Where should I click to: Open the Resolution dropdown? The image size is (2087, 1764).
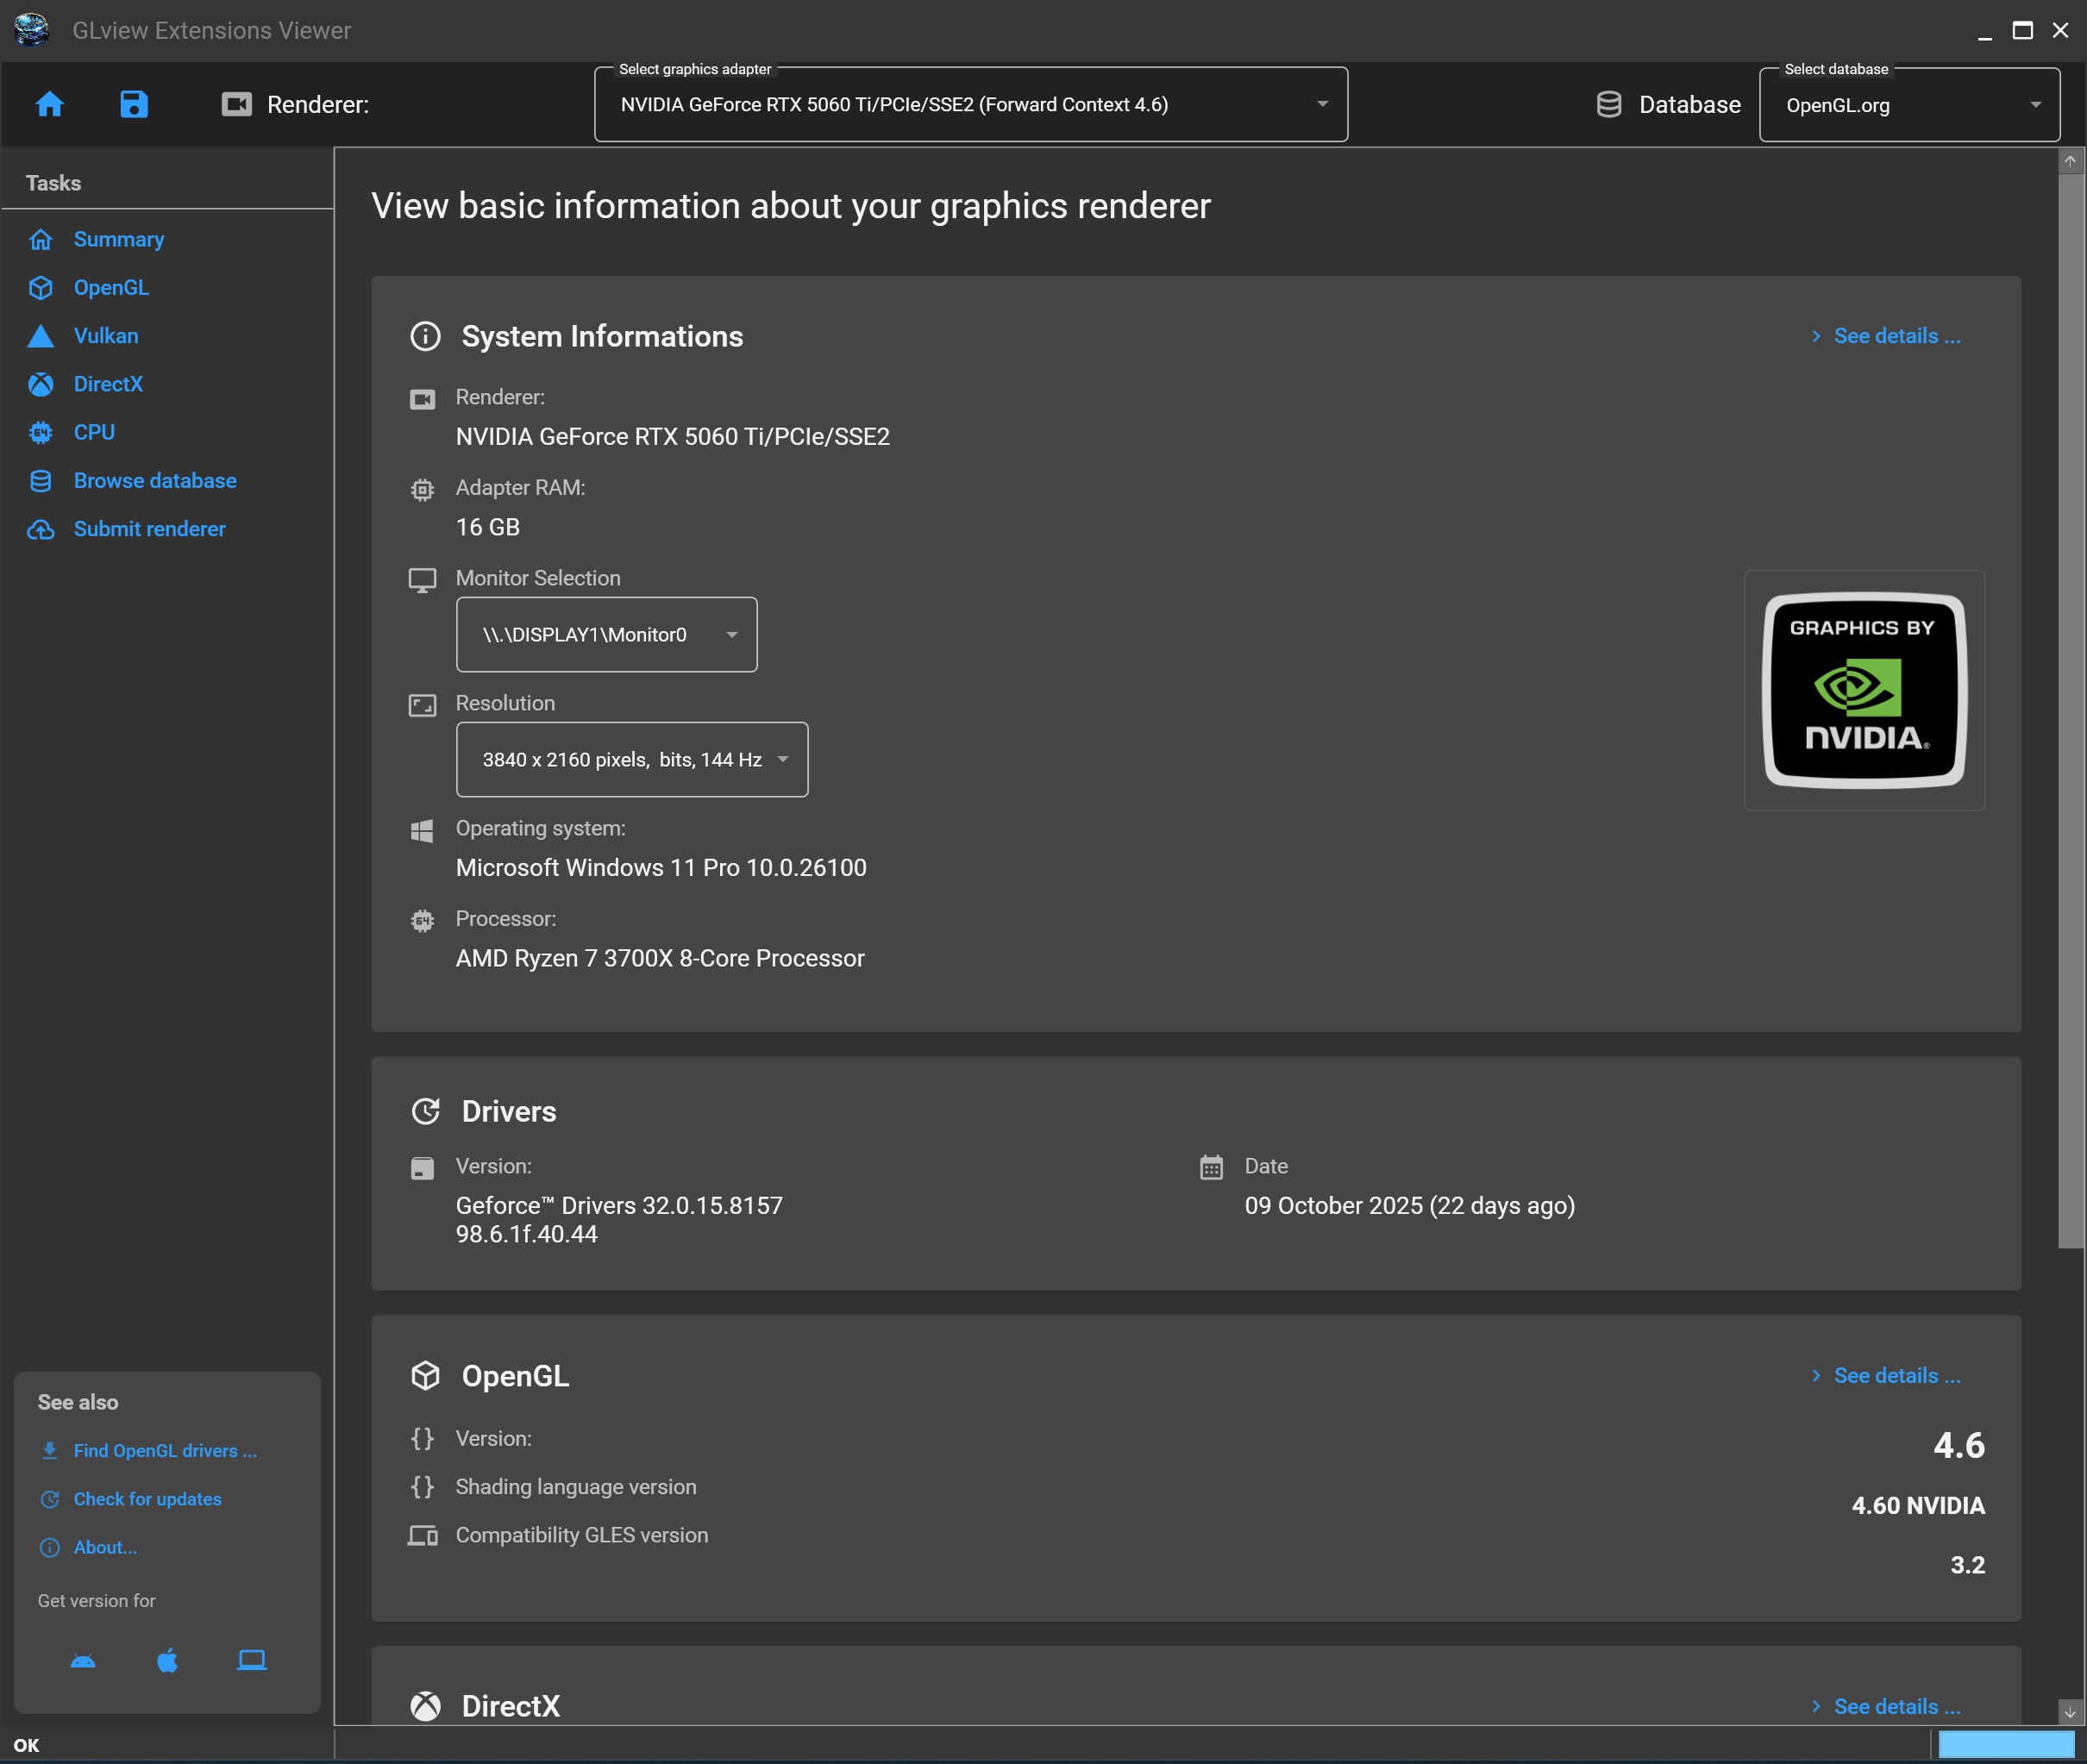click(x=783, y=759)
